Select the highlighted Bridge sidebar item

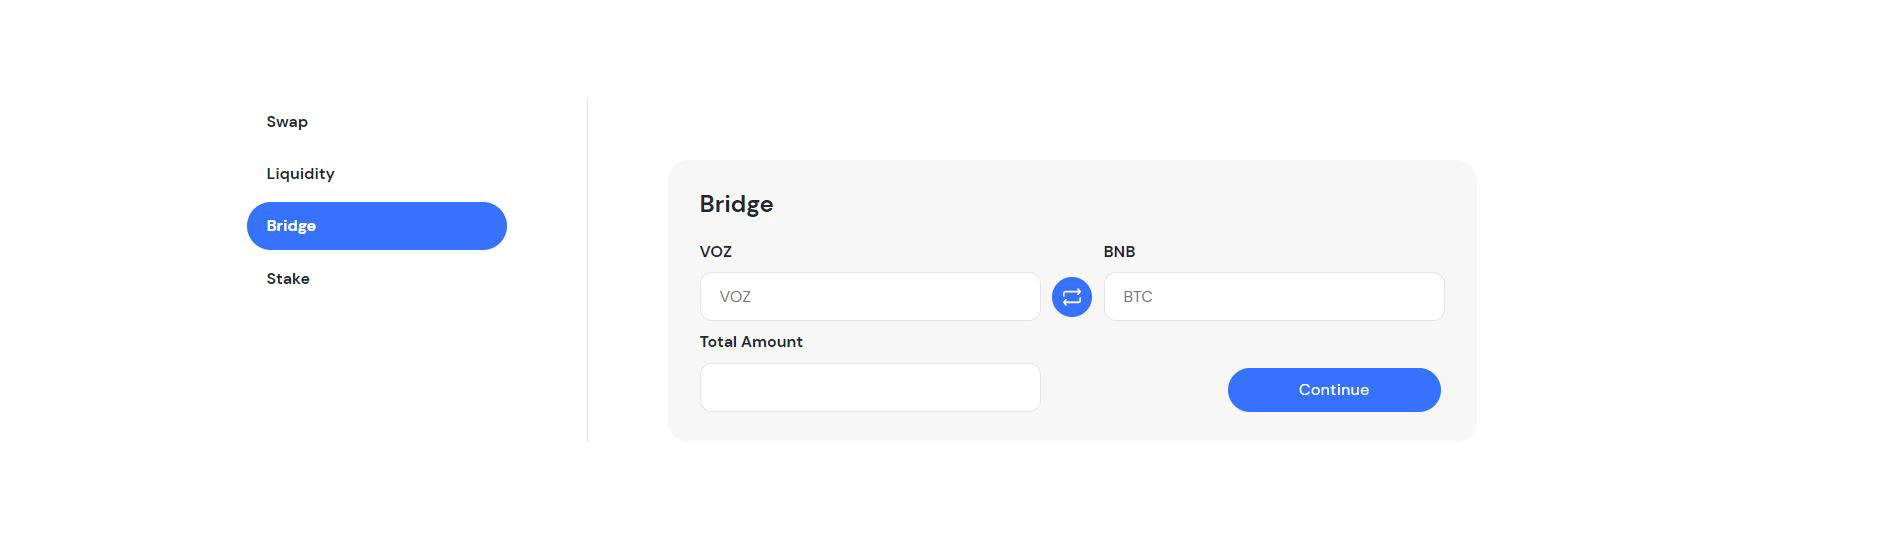tap(376, 226)
